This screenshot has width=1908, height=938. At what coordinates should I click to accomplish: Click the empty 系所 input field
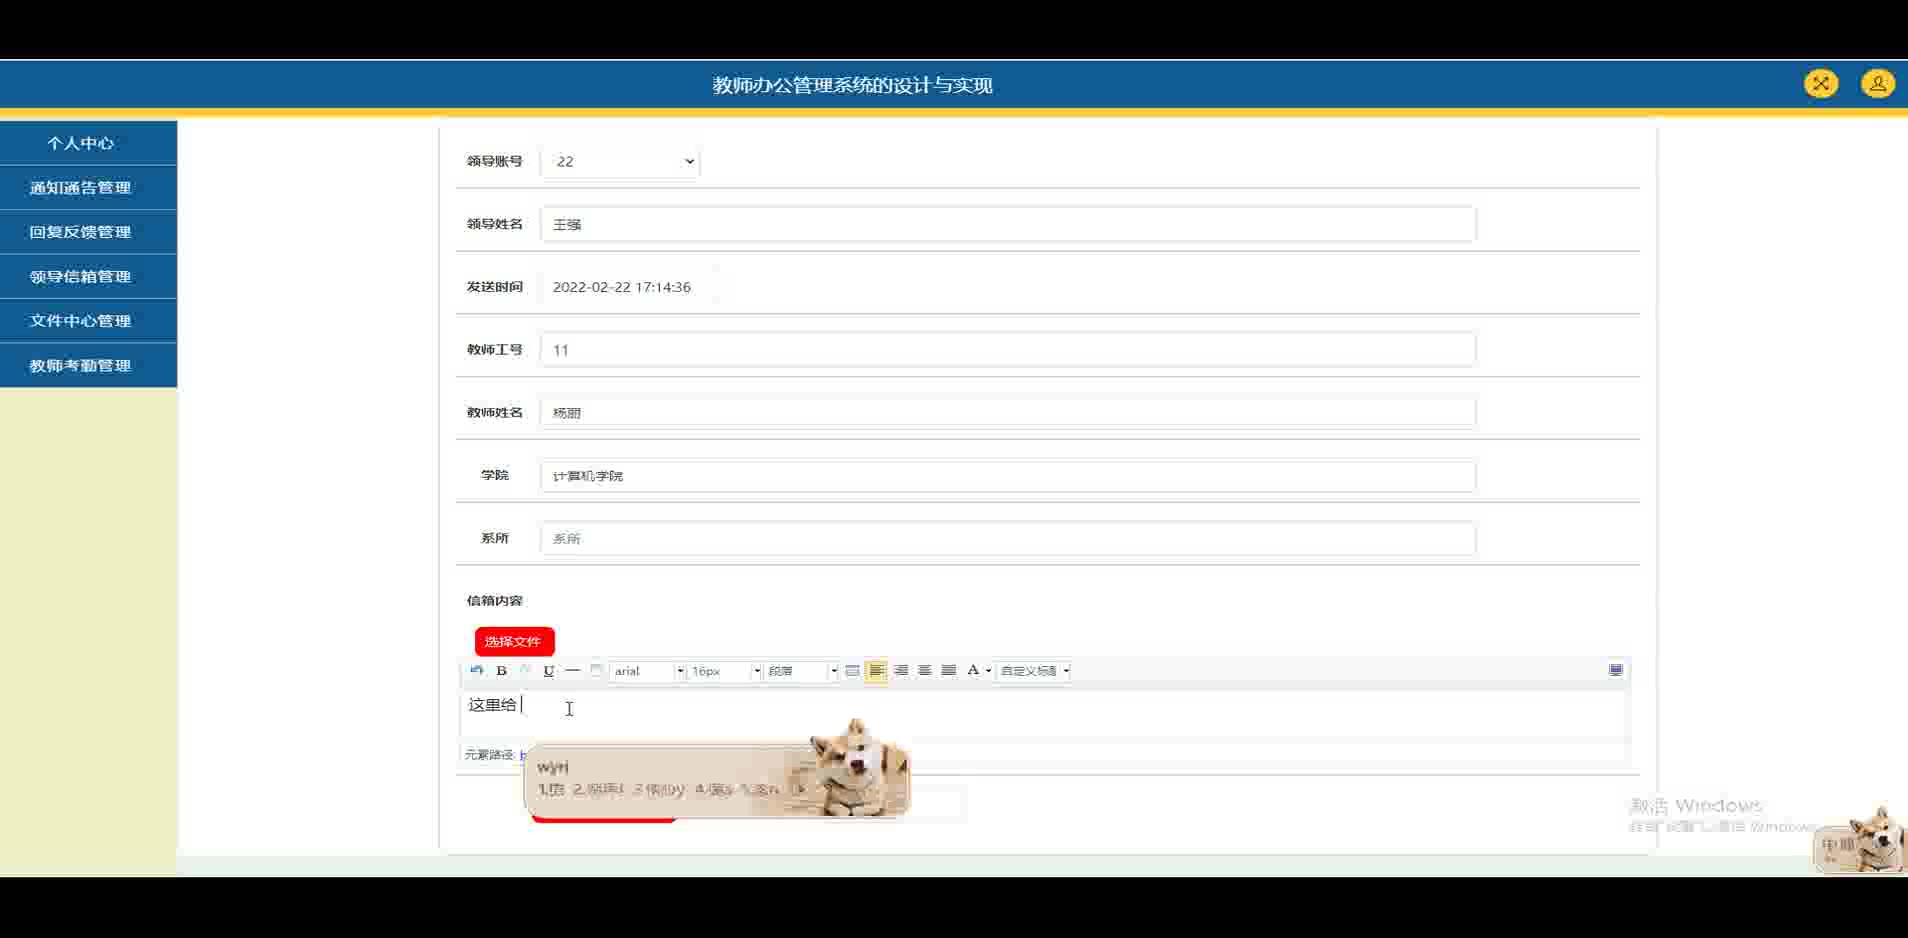(1008, 538)
